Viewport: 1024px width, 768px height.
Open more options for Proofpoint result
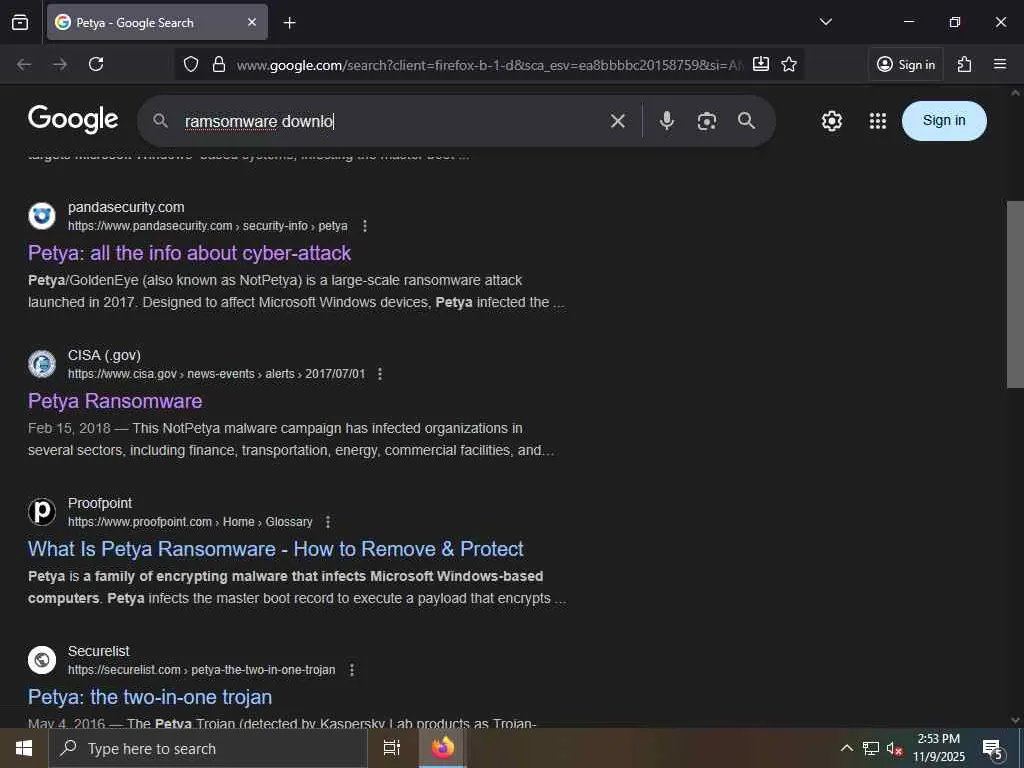328,522
